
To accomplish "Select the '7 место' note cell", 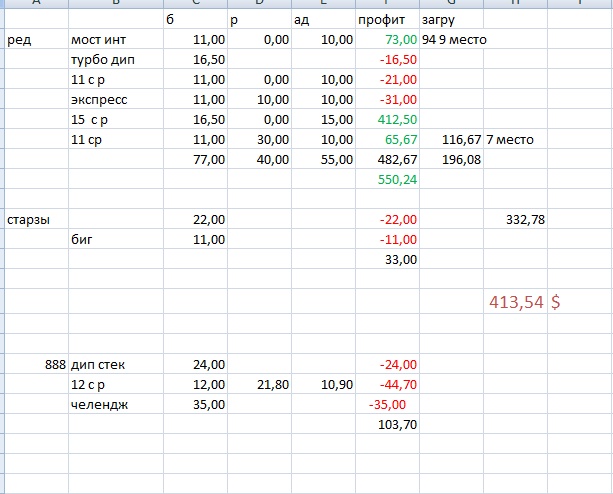I will coord(515,139).
